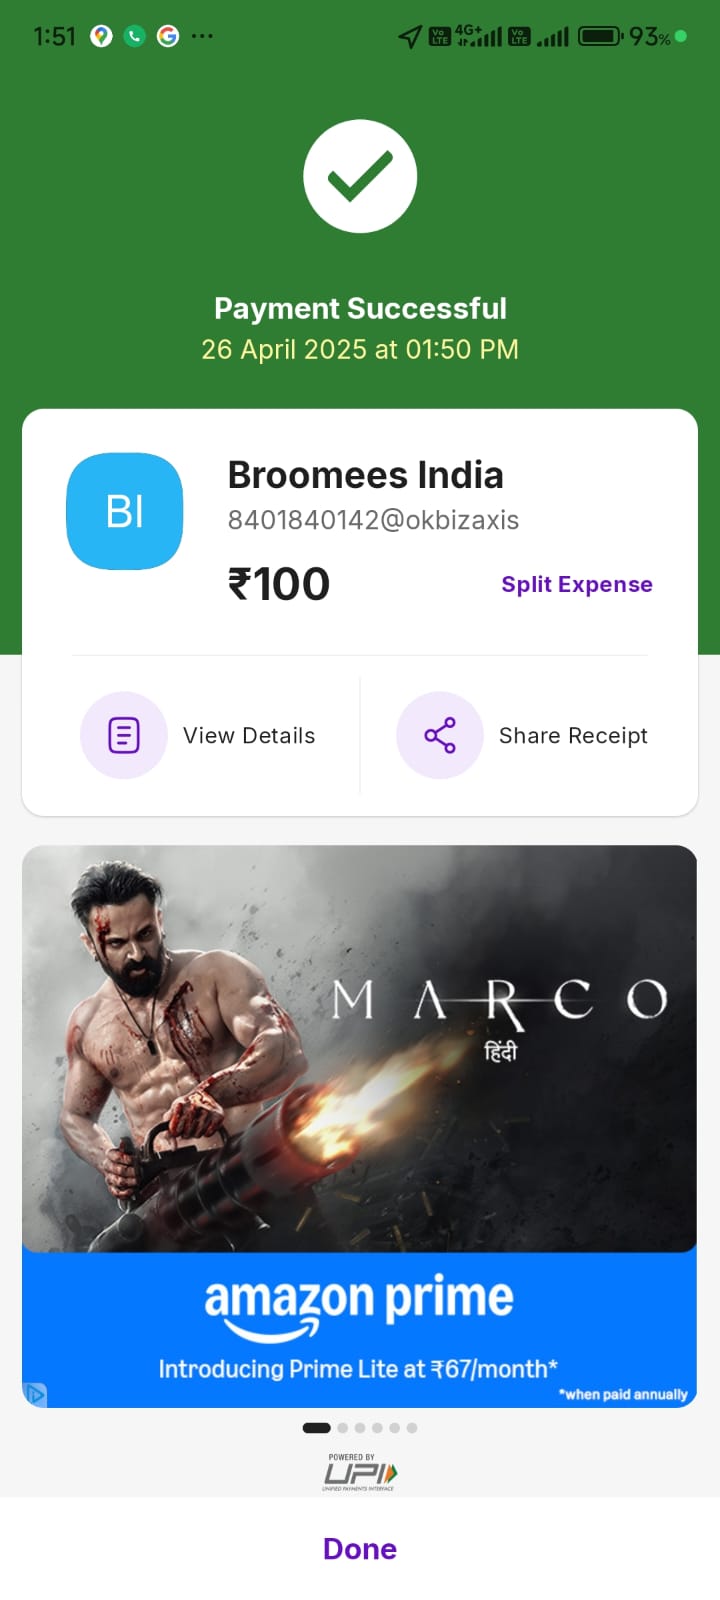Tap the phone call notification icon in status bar
The height and width of the screenshot is (1600, 720).
[x=135, y=36]
